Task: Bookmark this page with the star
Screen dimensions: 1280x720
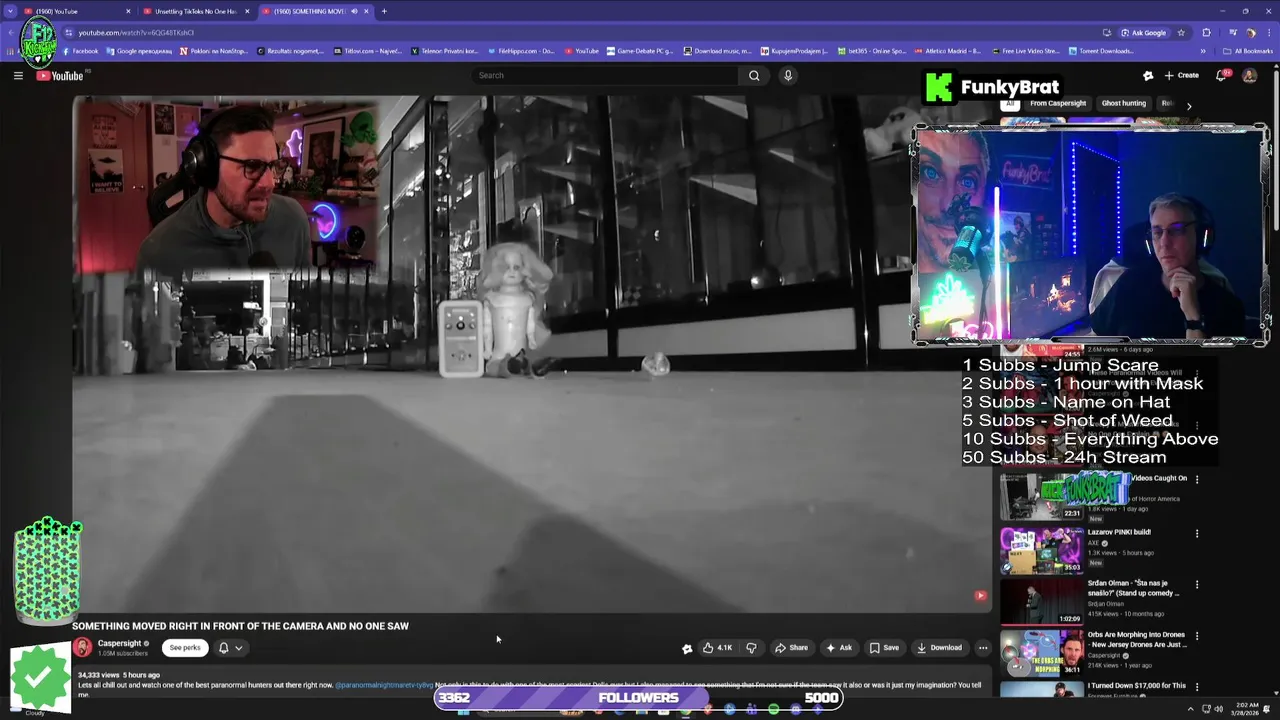Action: pos(1181,32)
